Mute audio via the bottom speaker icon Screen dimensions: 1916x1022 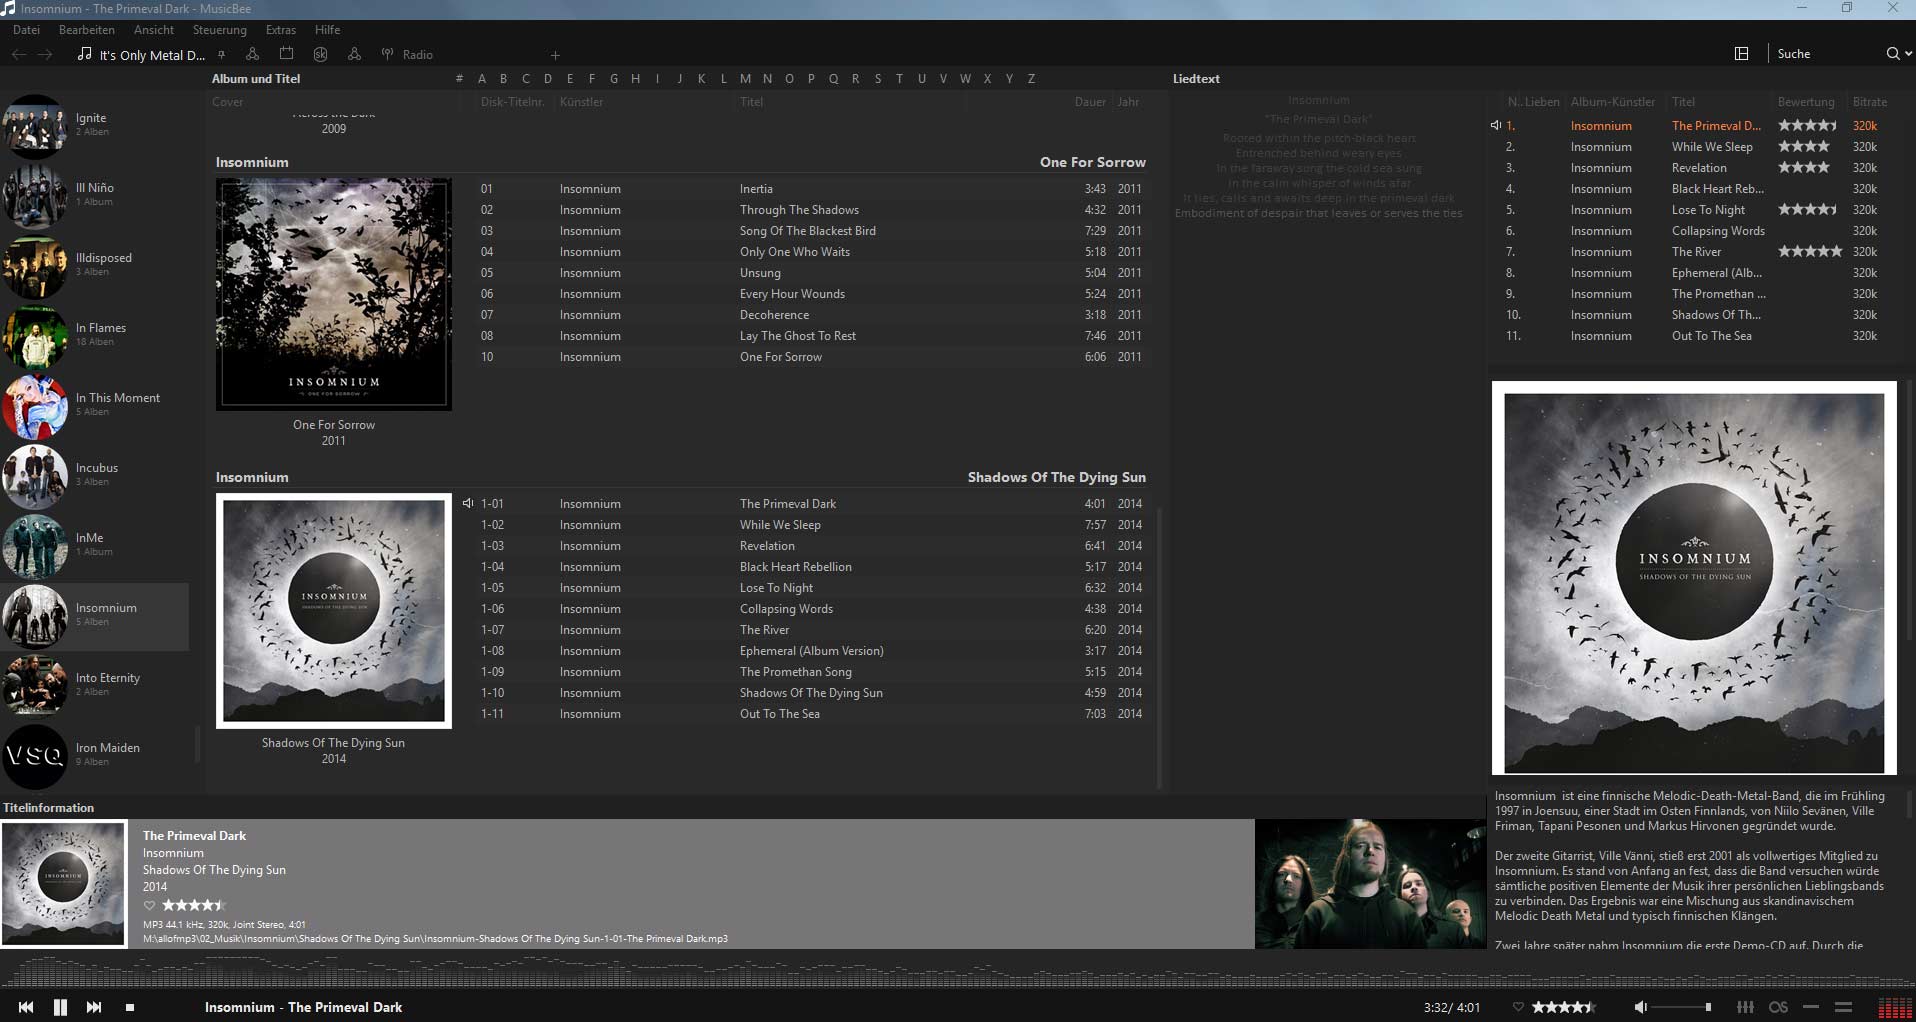pos(1640,1007)
